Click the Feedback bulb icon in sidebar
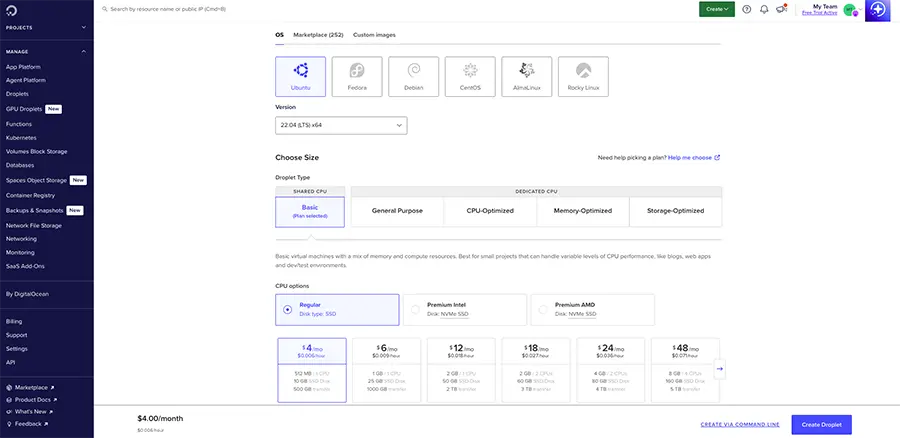Screen dimensions: 900x438 [x=9, y=424]
